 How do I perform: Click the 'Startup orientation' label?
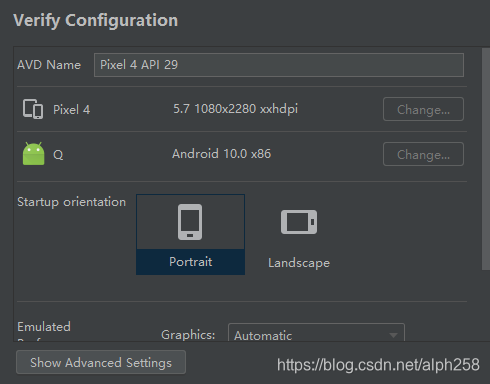pyautogui.click(x=72, y=202)
